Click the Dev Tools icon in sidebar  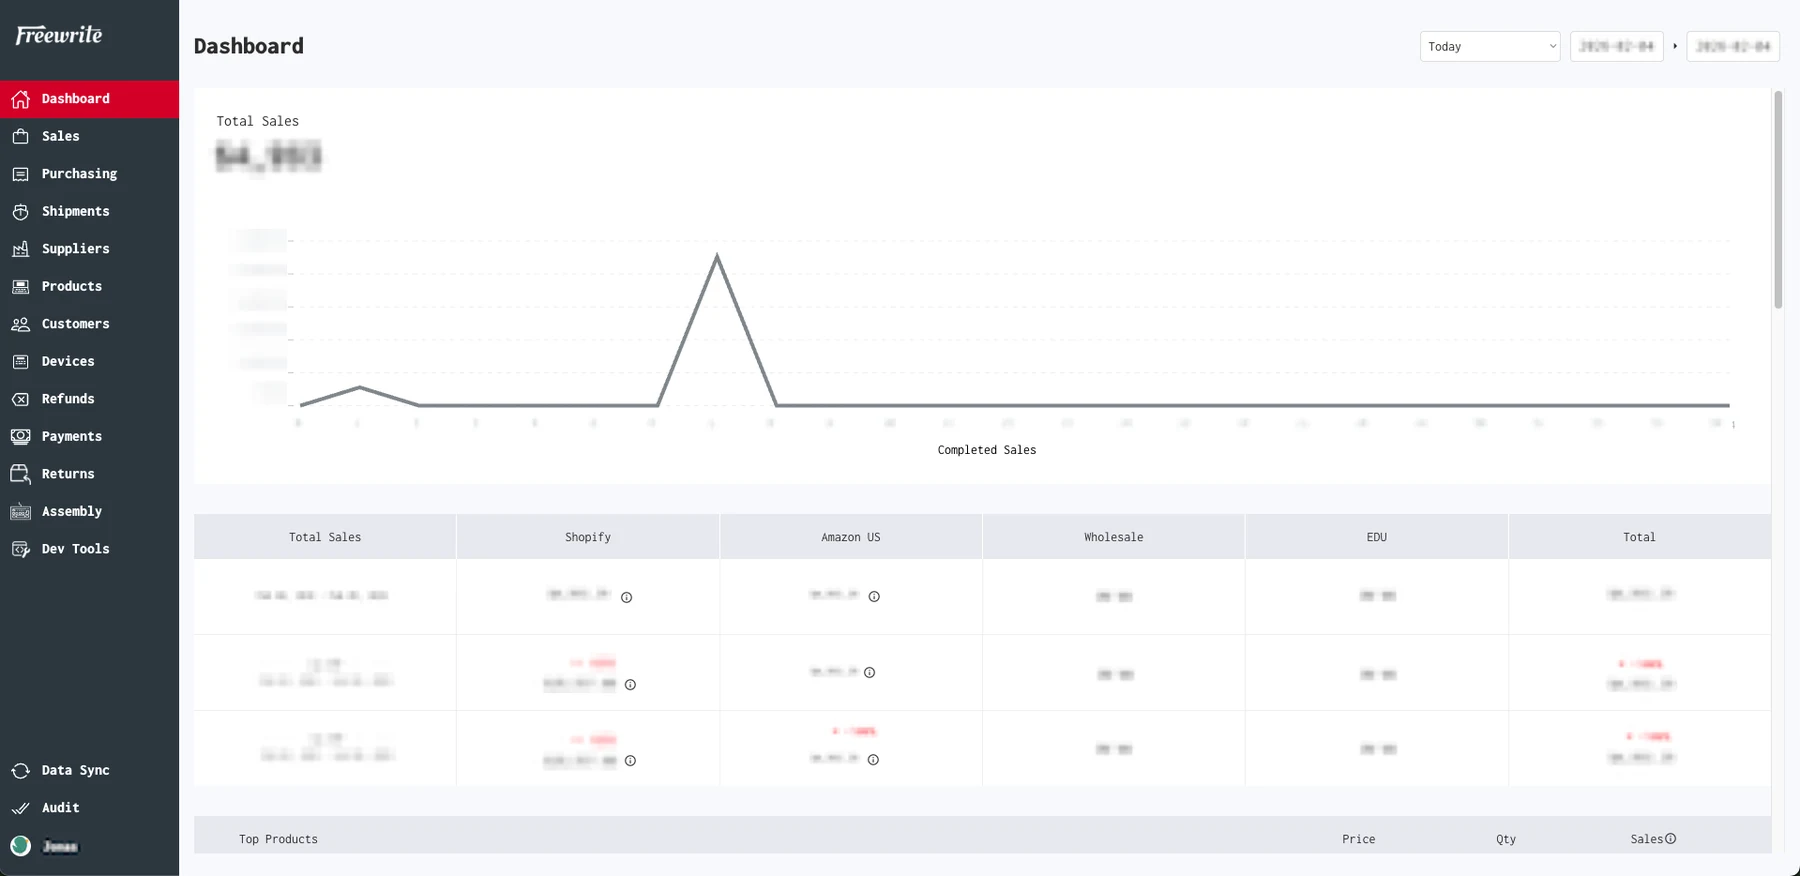pos(20,549)
